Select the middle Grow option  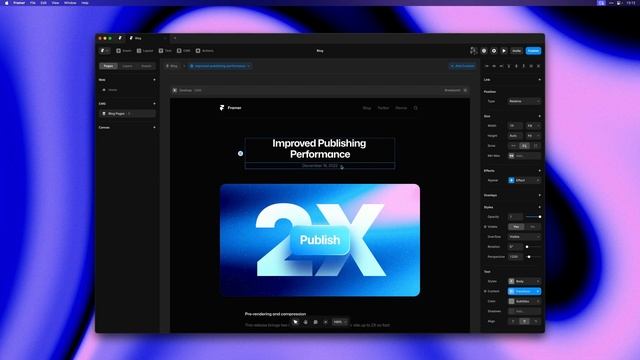[x=524, y=146]
